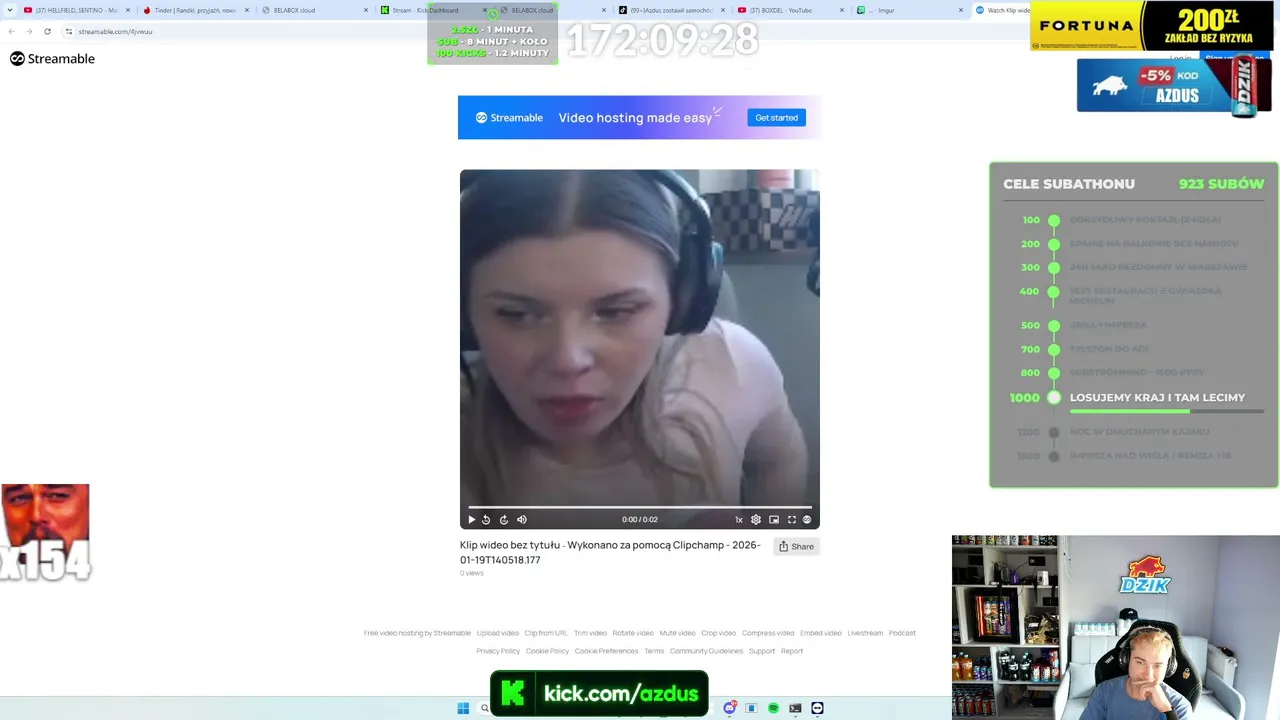Image resolution: width=1280 pixels, height=720 pixels.
Task: Open Cookie Preferences in footer
Action: (606, 651)
